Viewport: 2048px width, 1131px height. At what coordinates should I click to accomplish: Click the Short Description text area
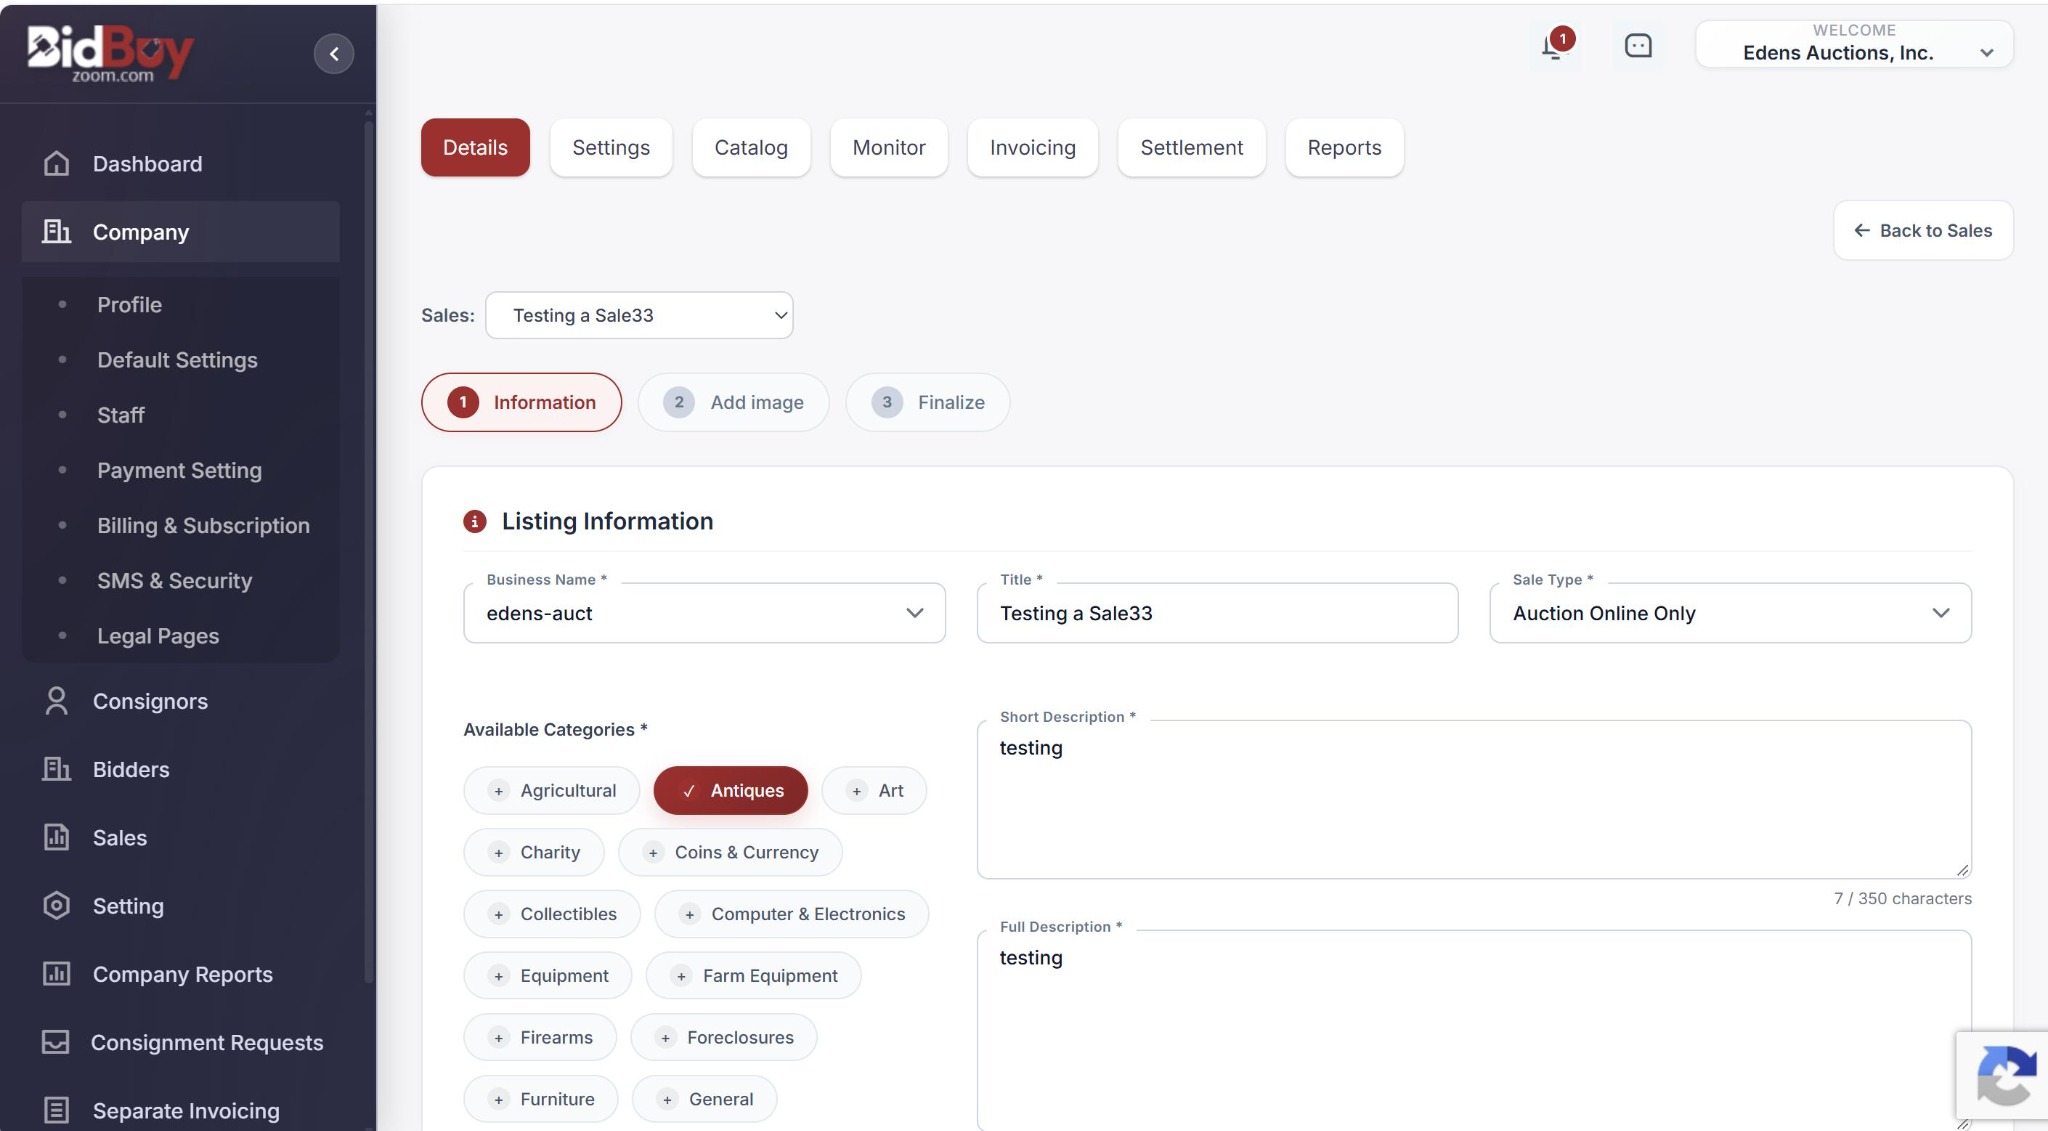pos(1474,800)
